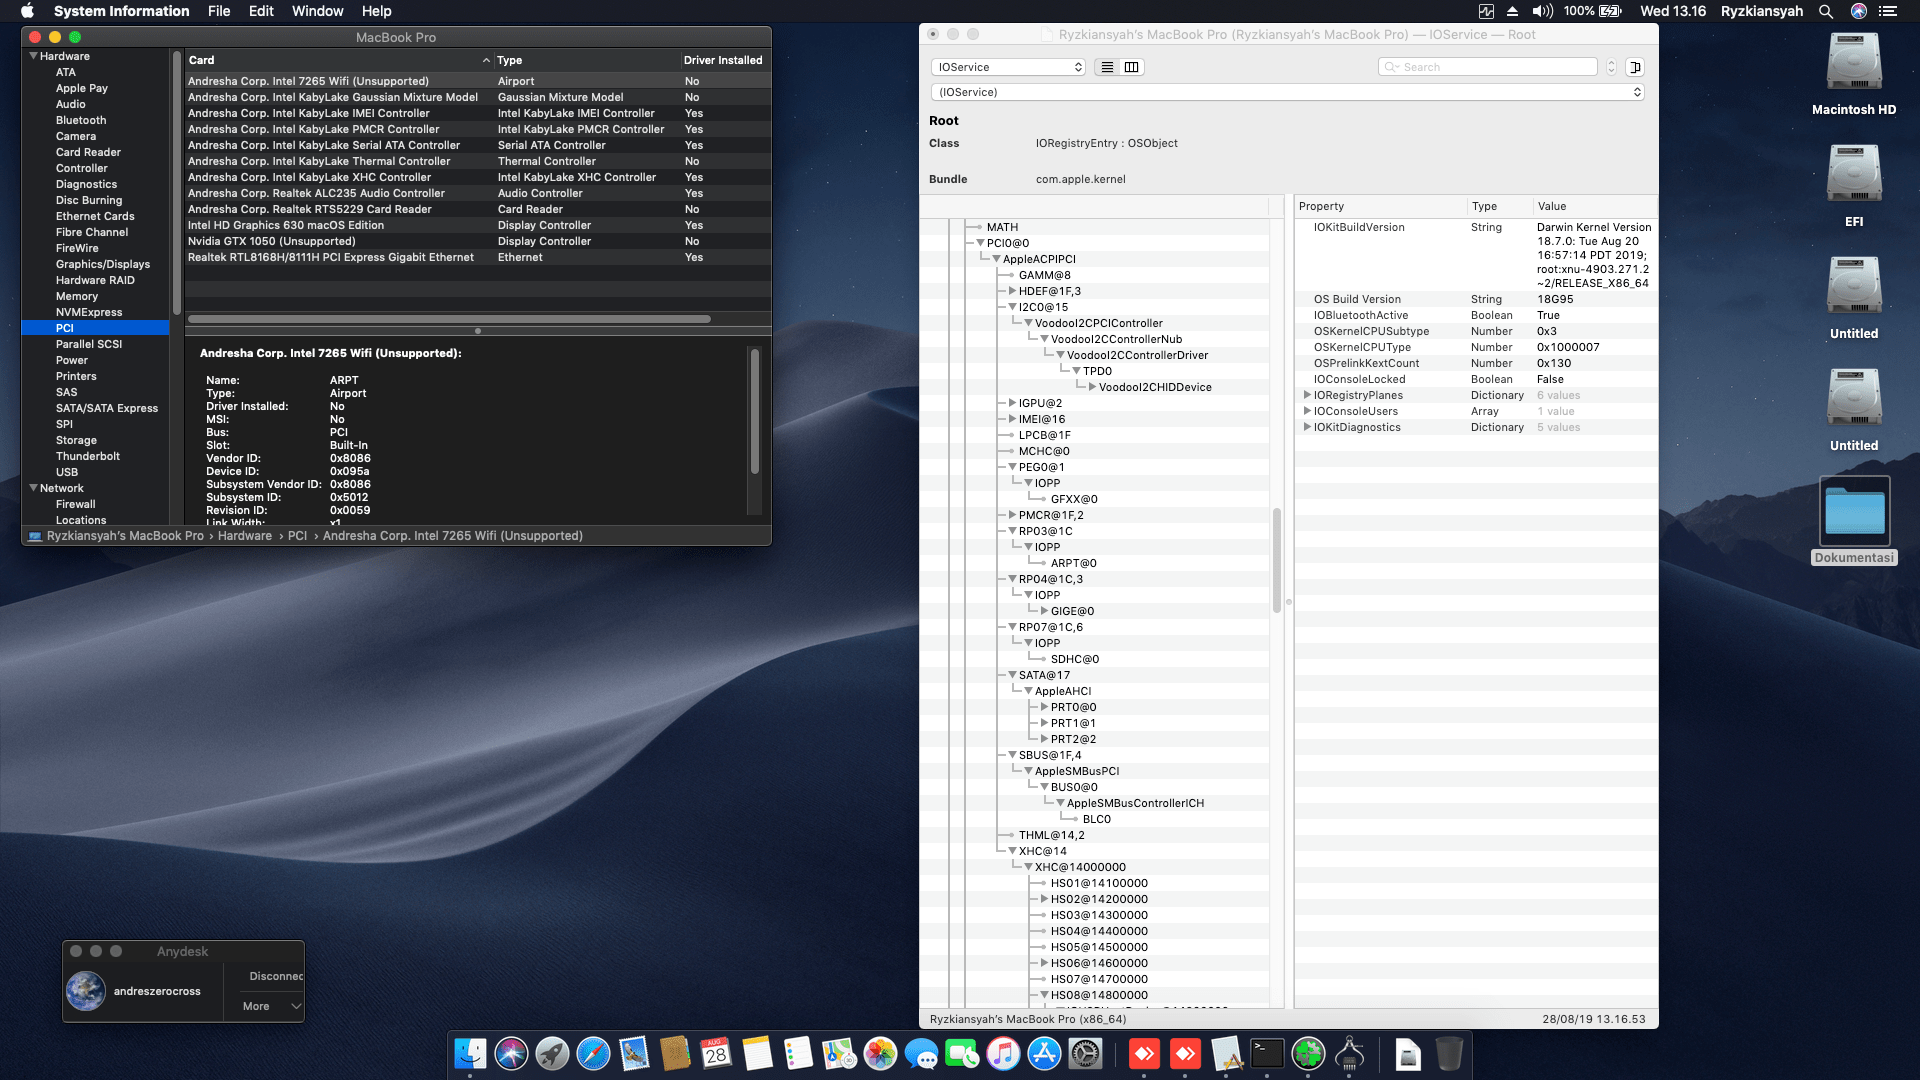The image size is (1920, 1080).
Task: Open Launchpad rocket icon in dock
Action: [552, 1054]
